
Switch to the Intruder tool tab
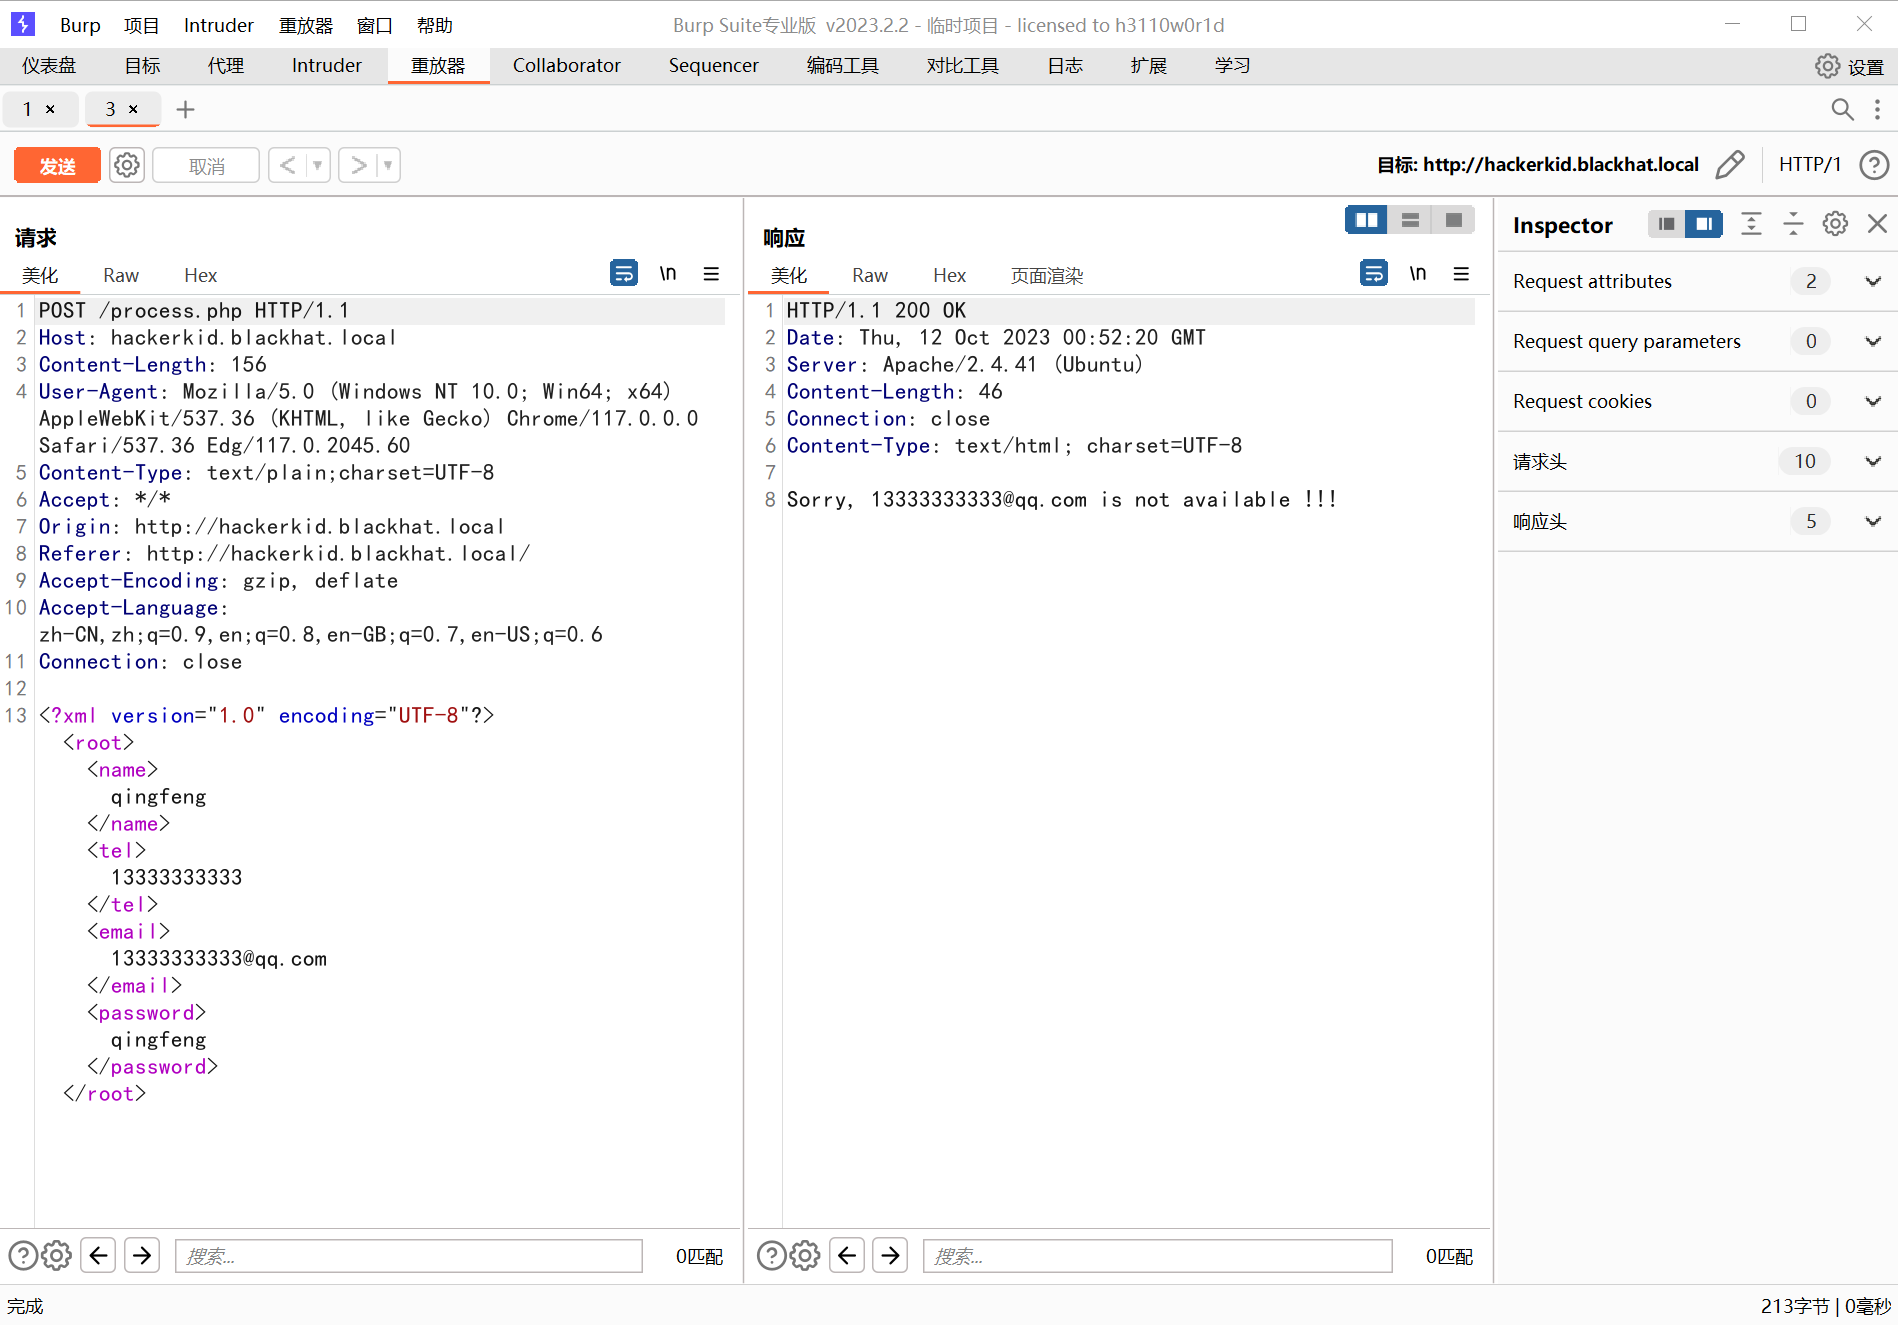[x=326, y=66]
